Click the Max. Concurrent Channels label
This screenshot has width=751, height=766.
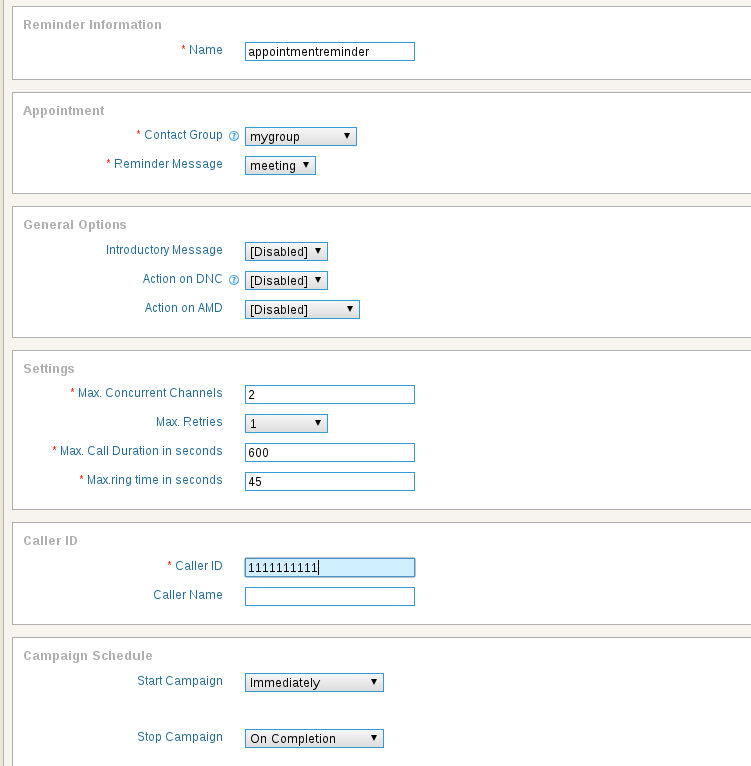(150, 393)
